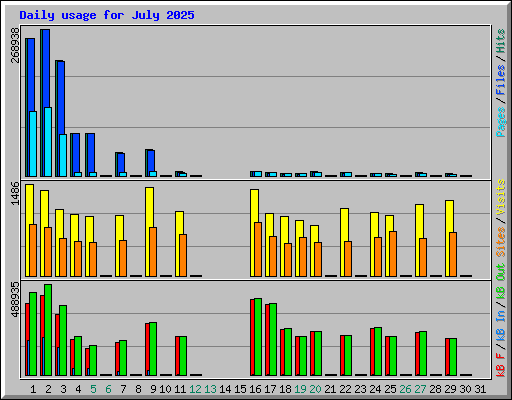Click the red kB F bar for day 16
This screenshot has width=512, height=400.
pos(252,337)
